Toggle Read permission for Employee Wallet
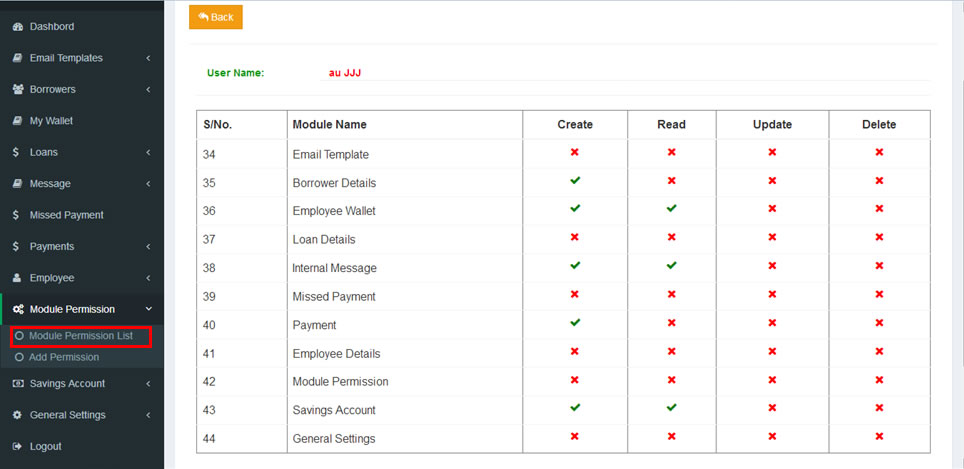Viewport: 964px width, 469px height. 671,209
